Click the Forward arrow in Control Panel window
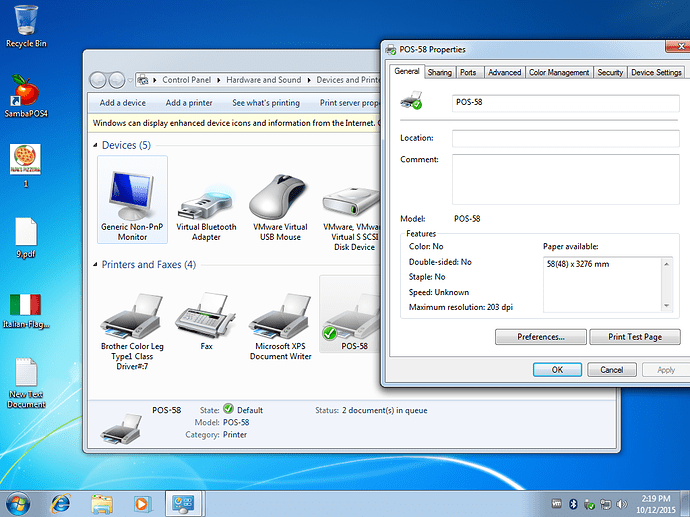The image size is (690, 517). 117,80
